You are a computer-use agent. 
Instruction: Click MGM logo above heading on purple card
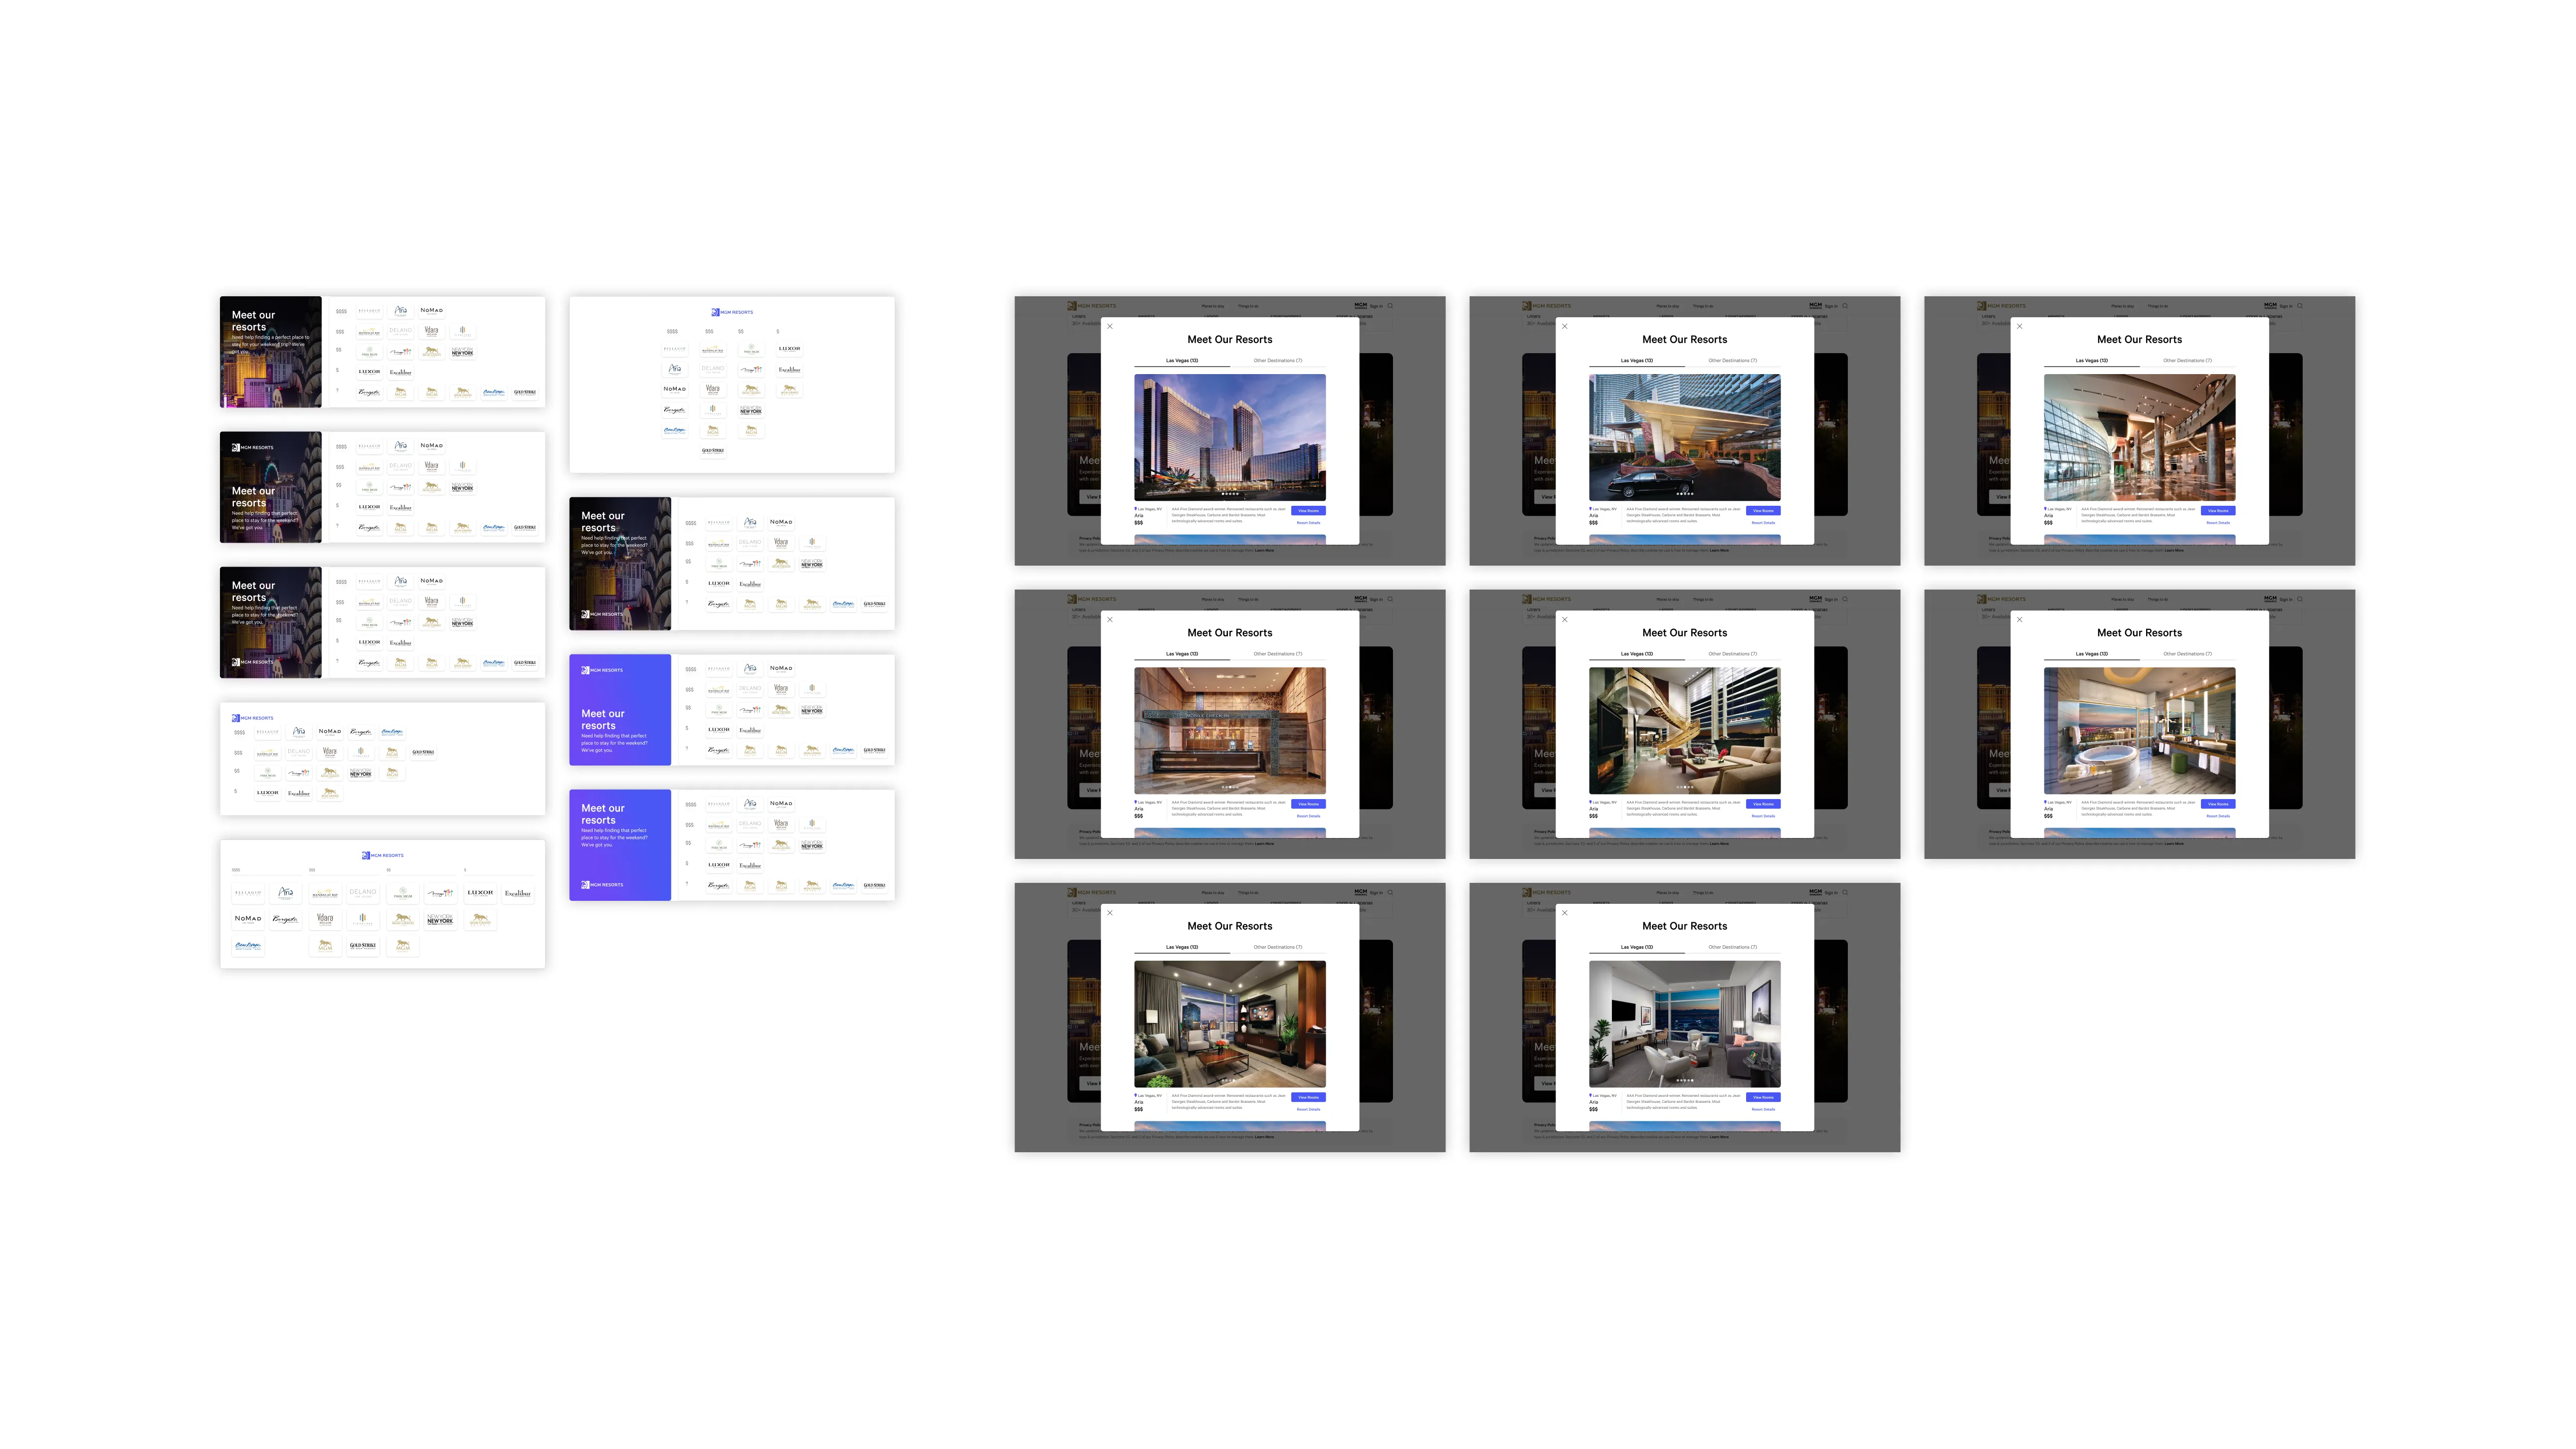tap(602, 670)
